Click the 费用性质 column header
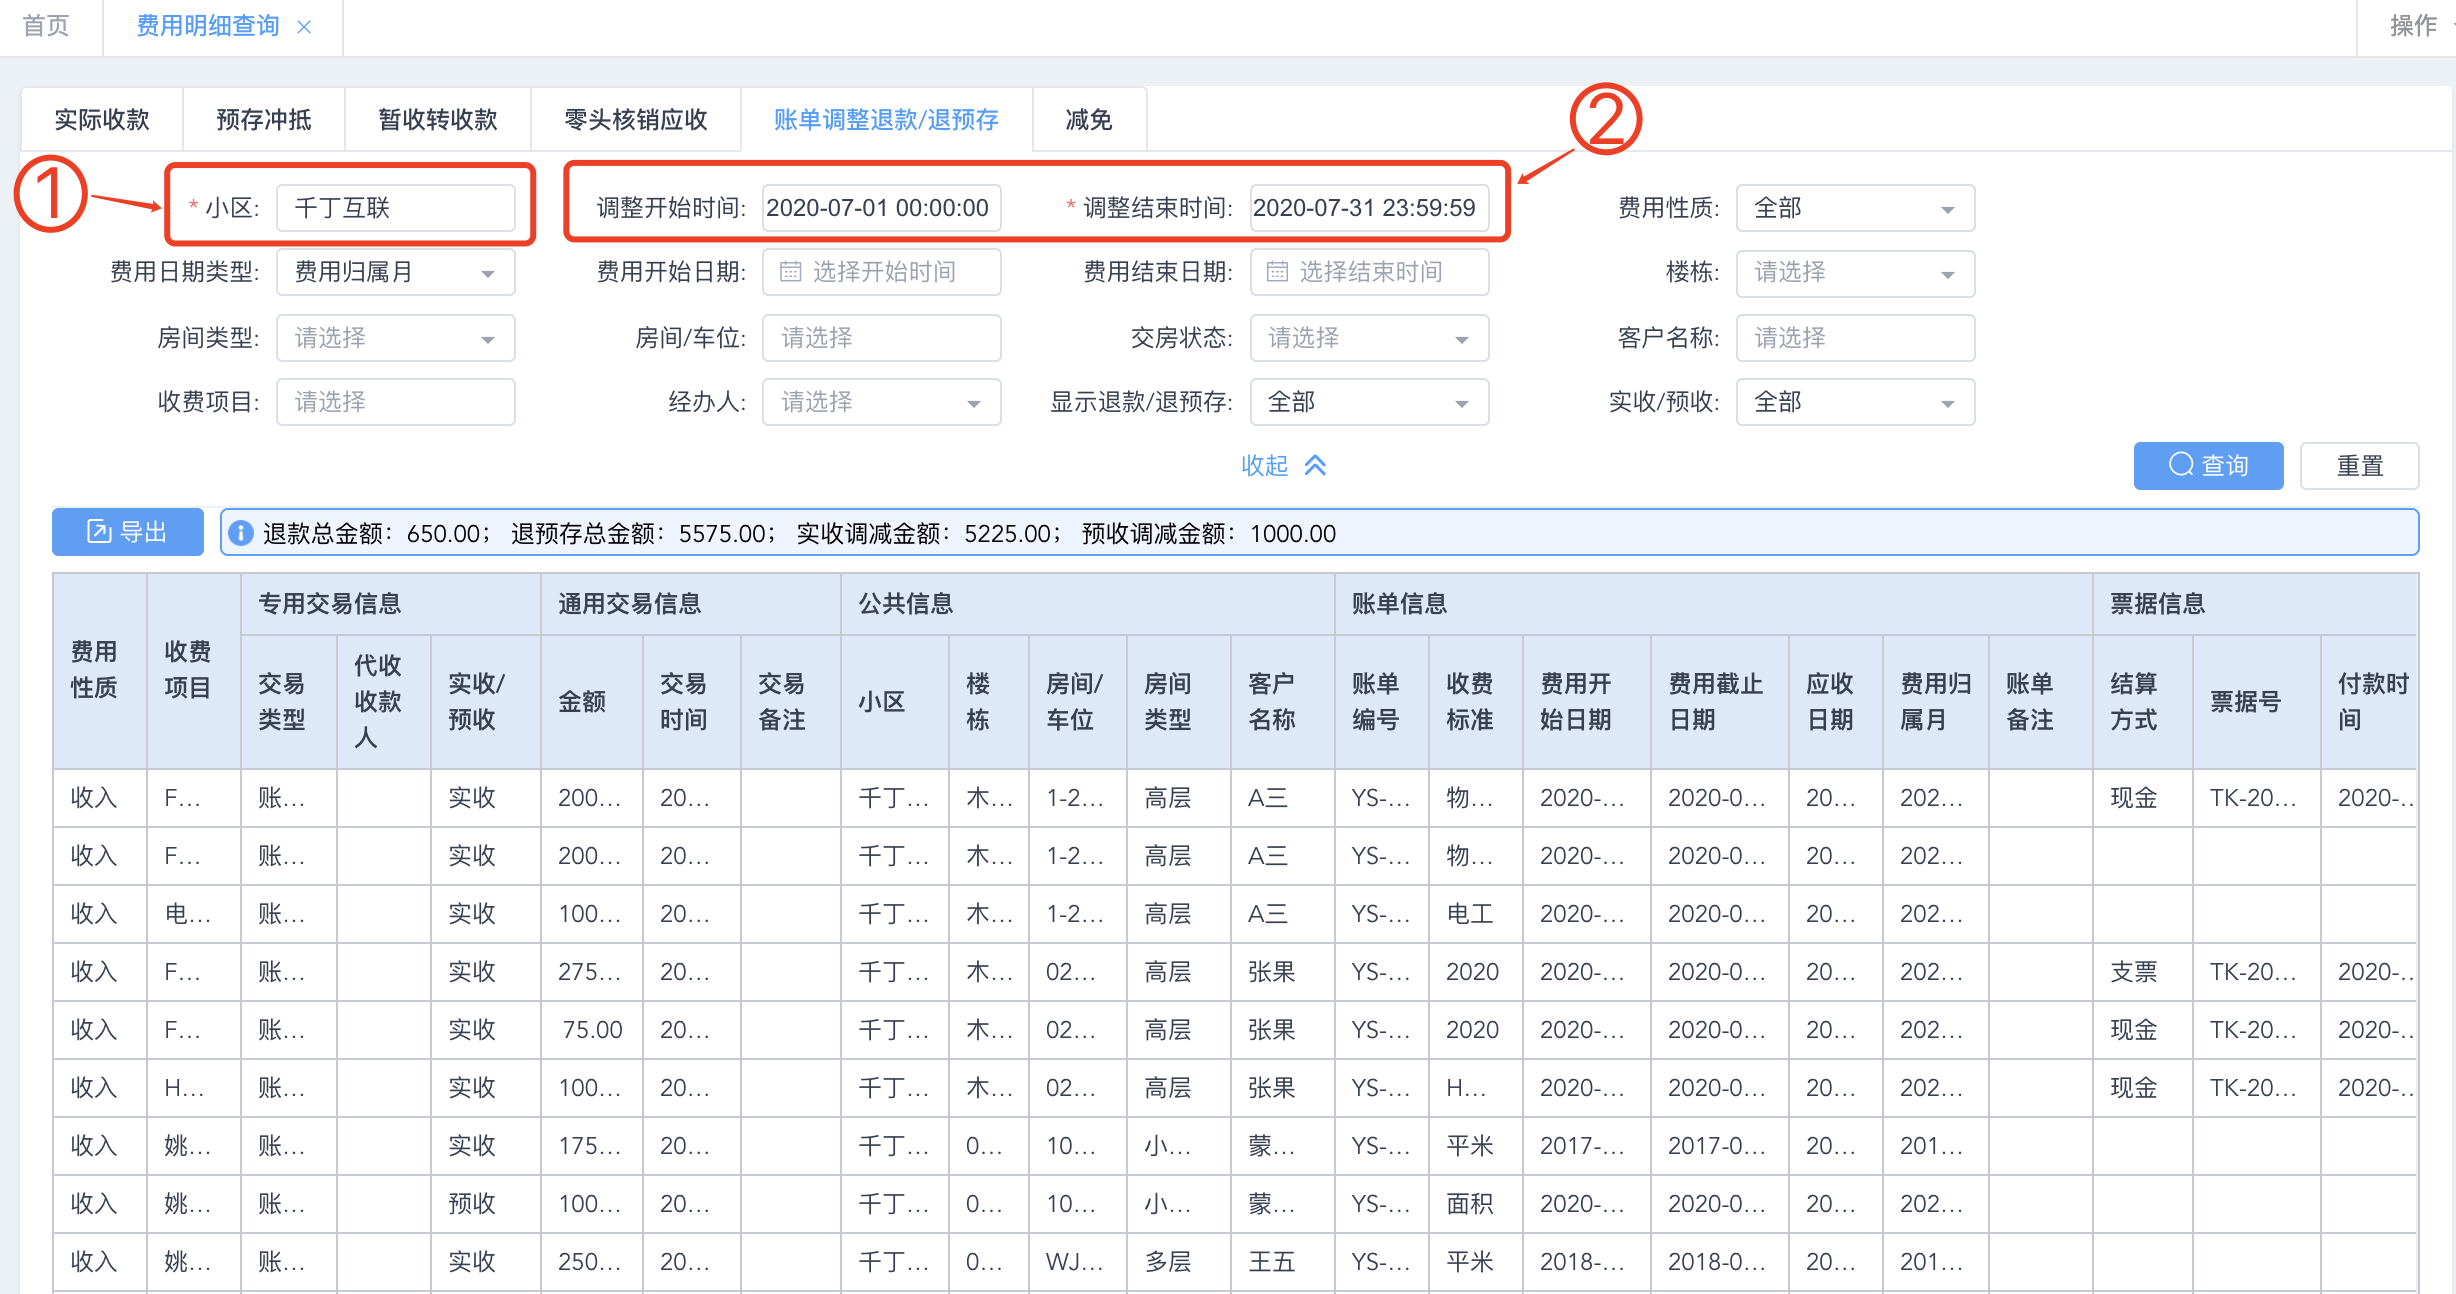2456x1294 pixels. (x=99, y=670)
